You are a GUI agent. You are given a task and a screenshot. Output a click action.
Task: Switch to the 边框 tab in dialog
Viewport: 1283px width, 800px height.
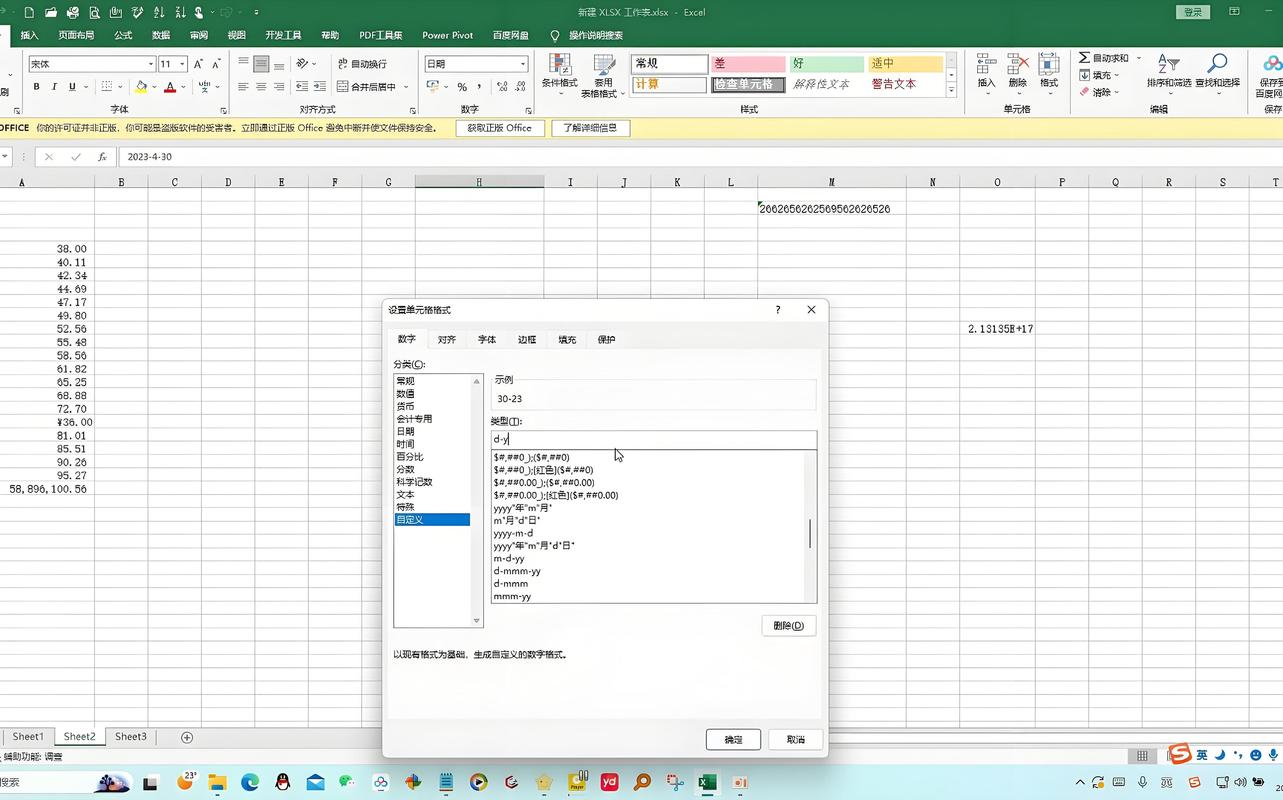[x=527, y=339]
